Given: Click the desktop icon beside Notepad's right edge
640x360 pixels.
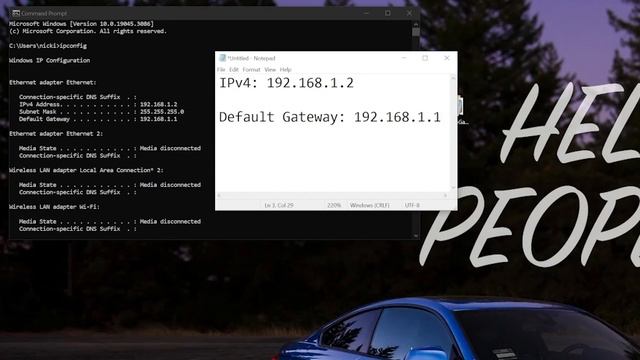Looking at the screenshot, I should 462,109.
